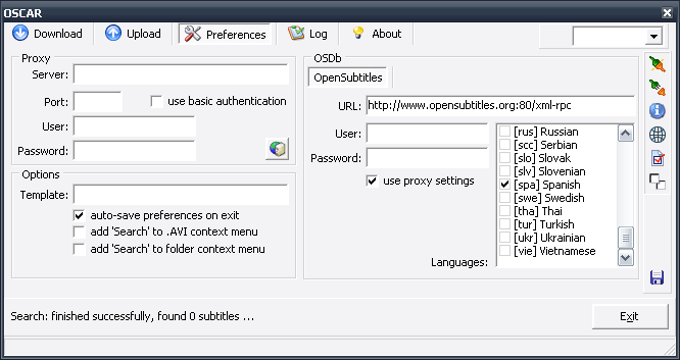The height and width of the screenshot is (360, 680).
Task: Close the OSCAR window
Action: click(x=667, y=13)
